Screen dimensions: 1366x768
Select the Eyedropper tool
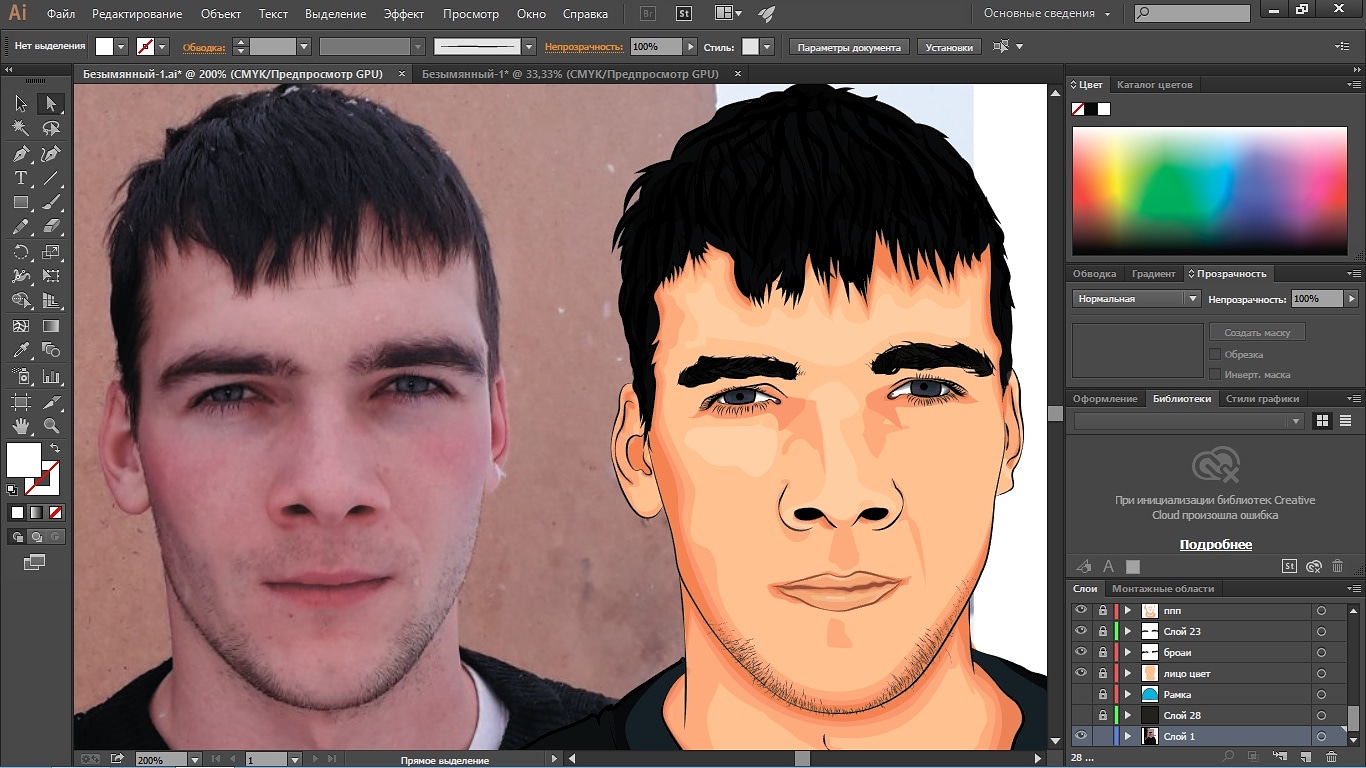point(20,351)
